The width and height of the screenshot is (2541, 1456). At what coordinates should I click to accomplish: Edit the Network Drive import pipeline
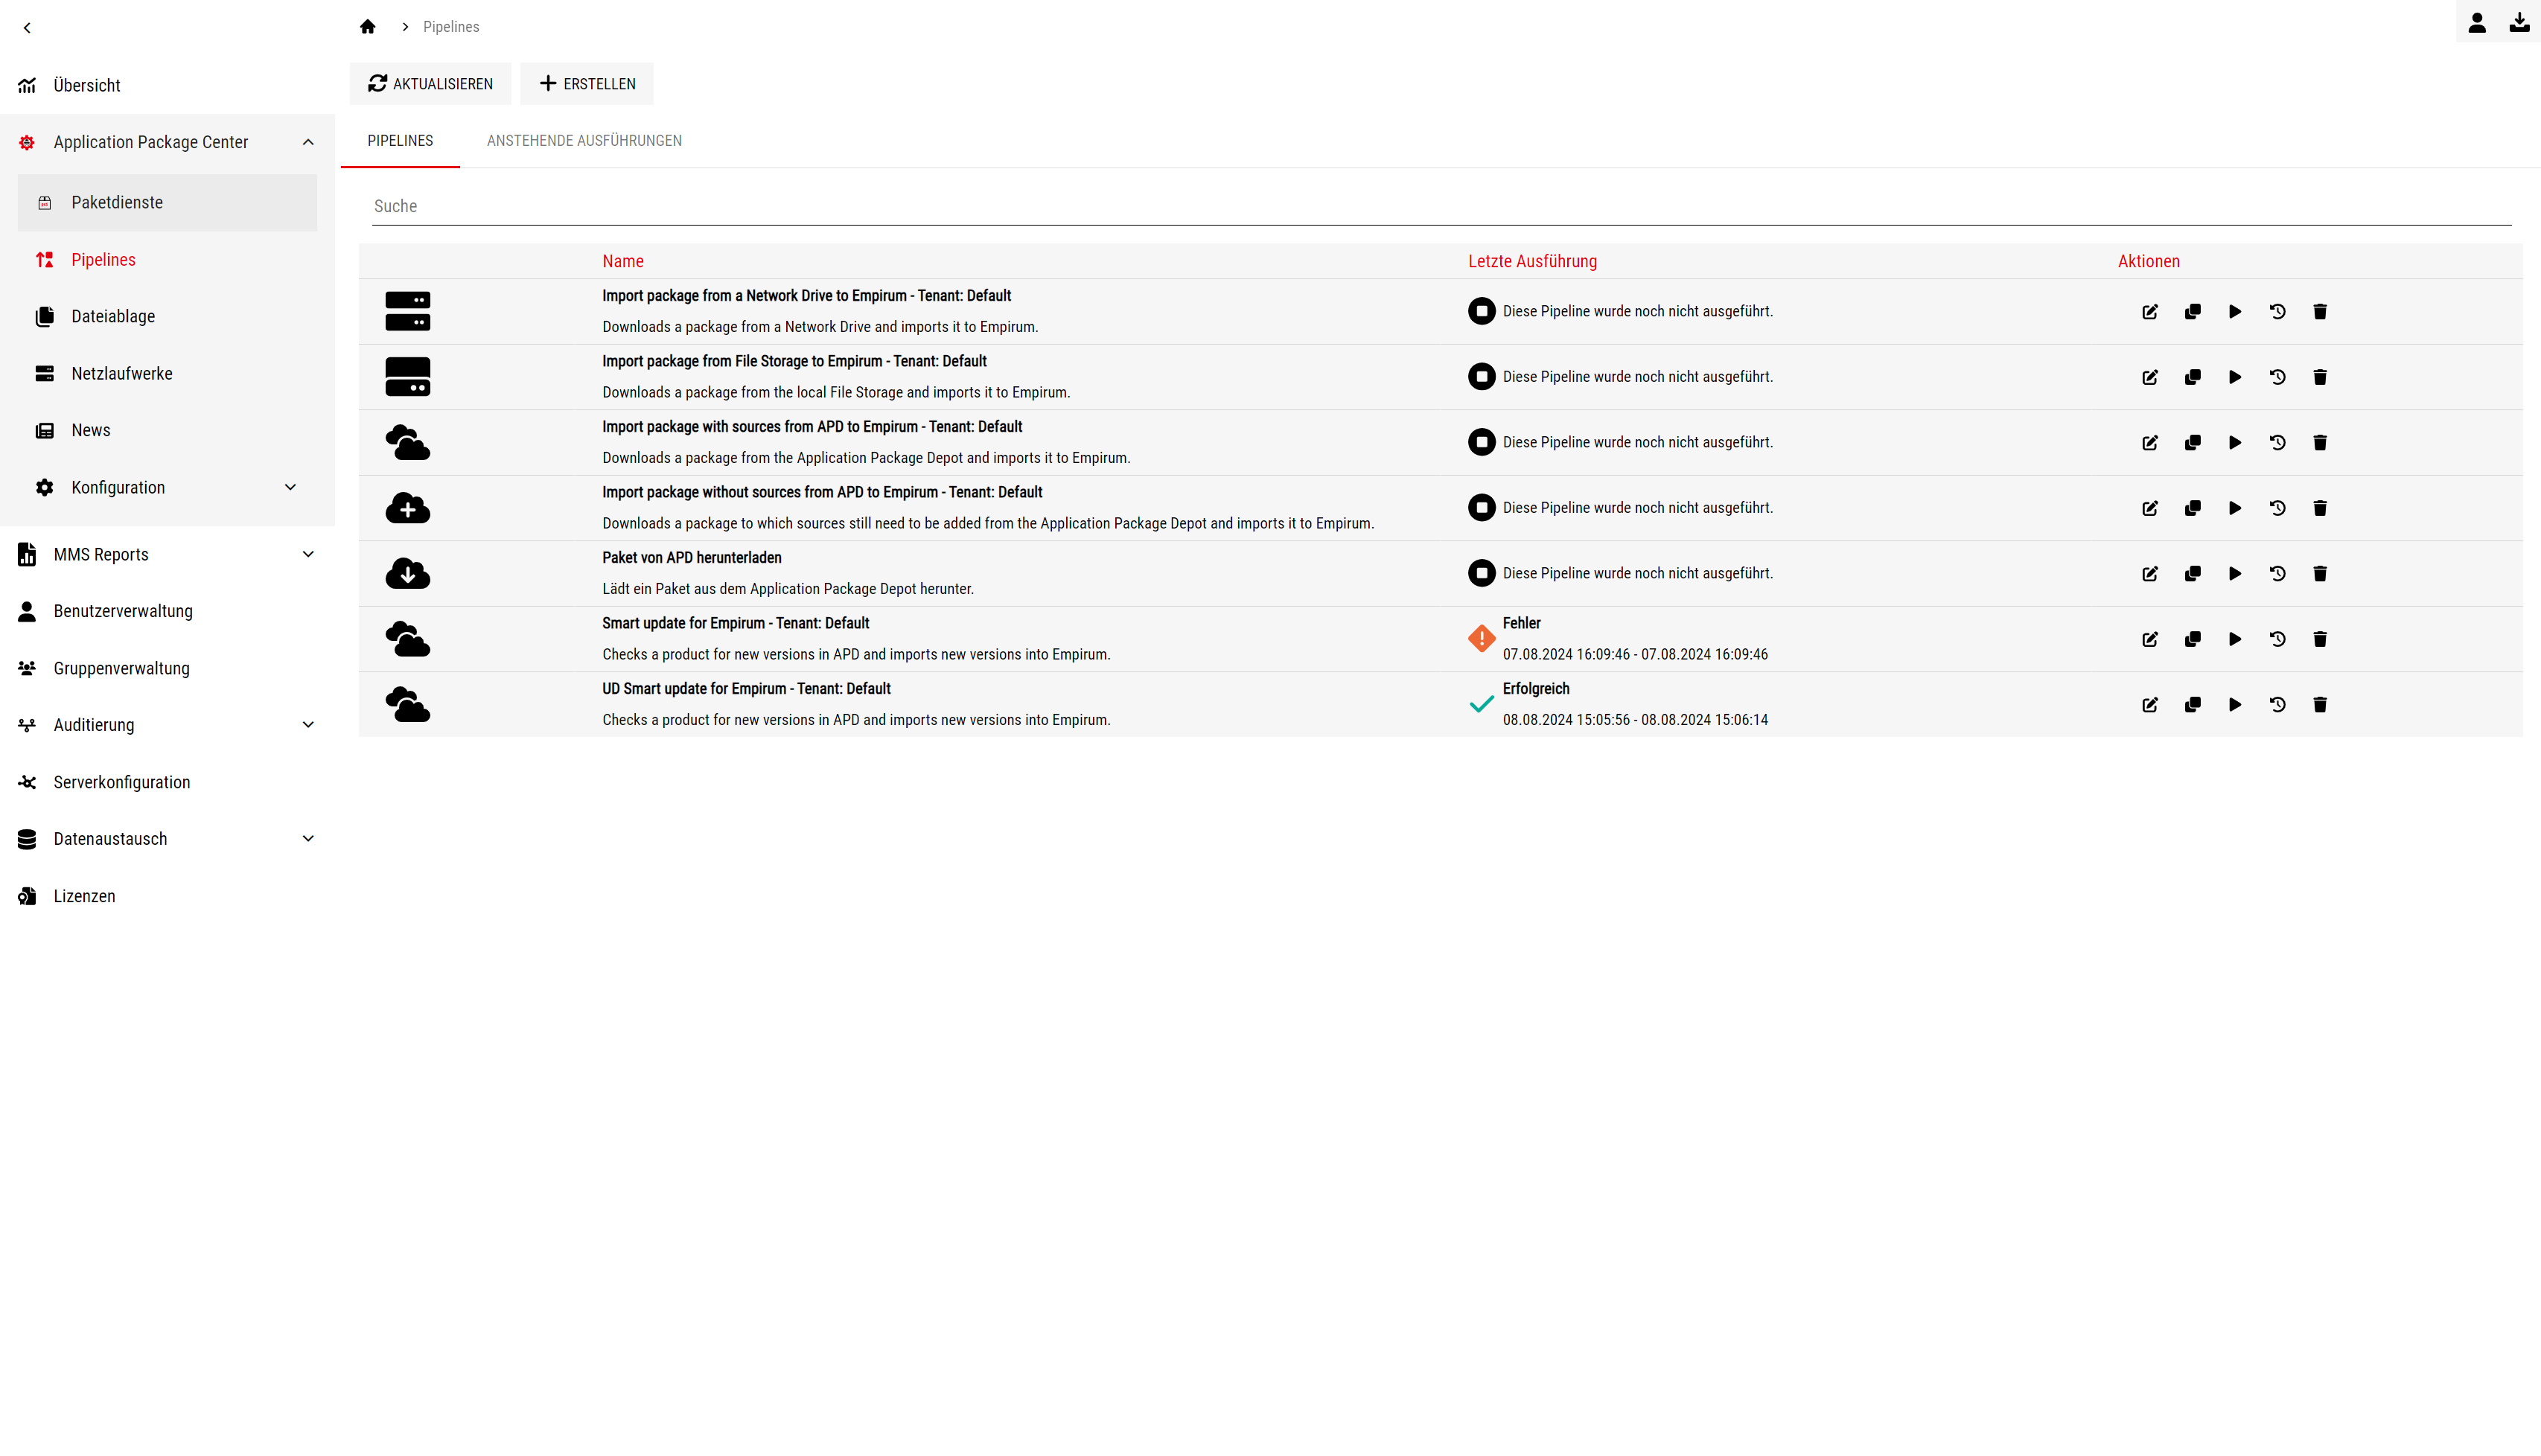[x=2149, y=312]
